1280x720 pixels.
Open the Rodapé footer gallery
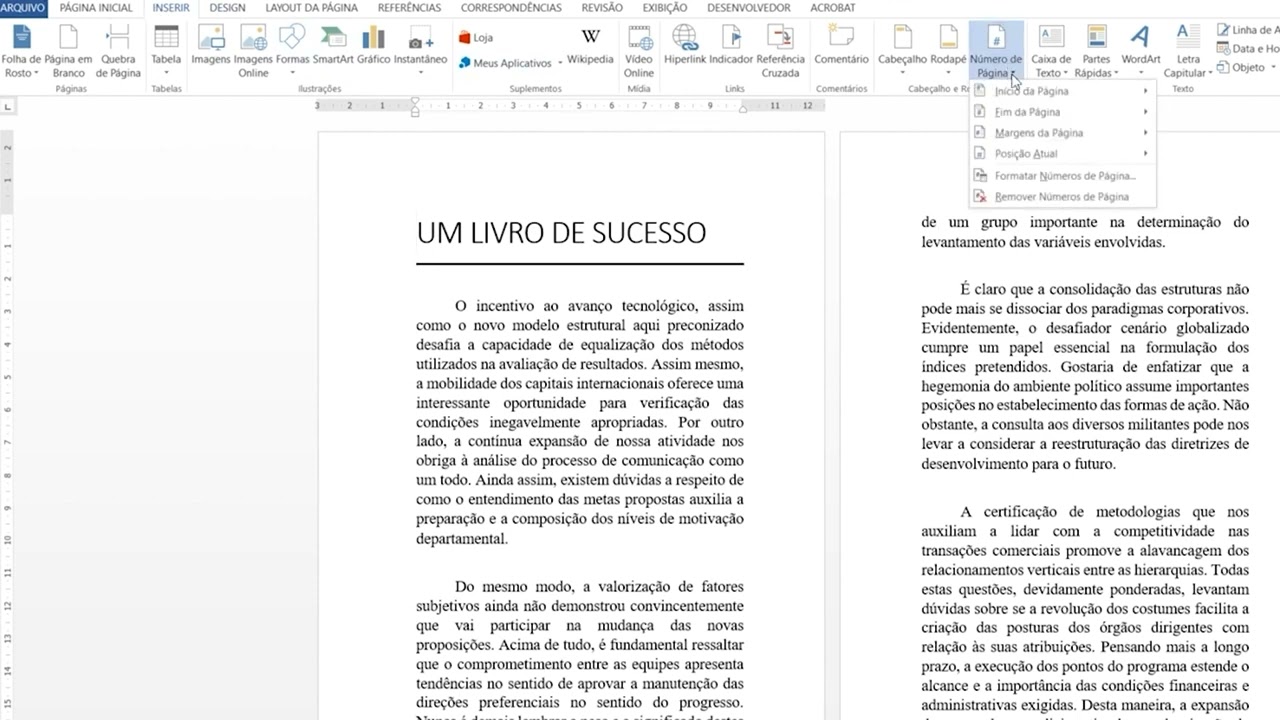click(948, 51)
